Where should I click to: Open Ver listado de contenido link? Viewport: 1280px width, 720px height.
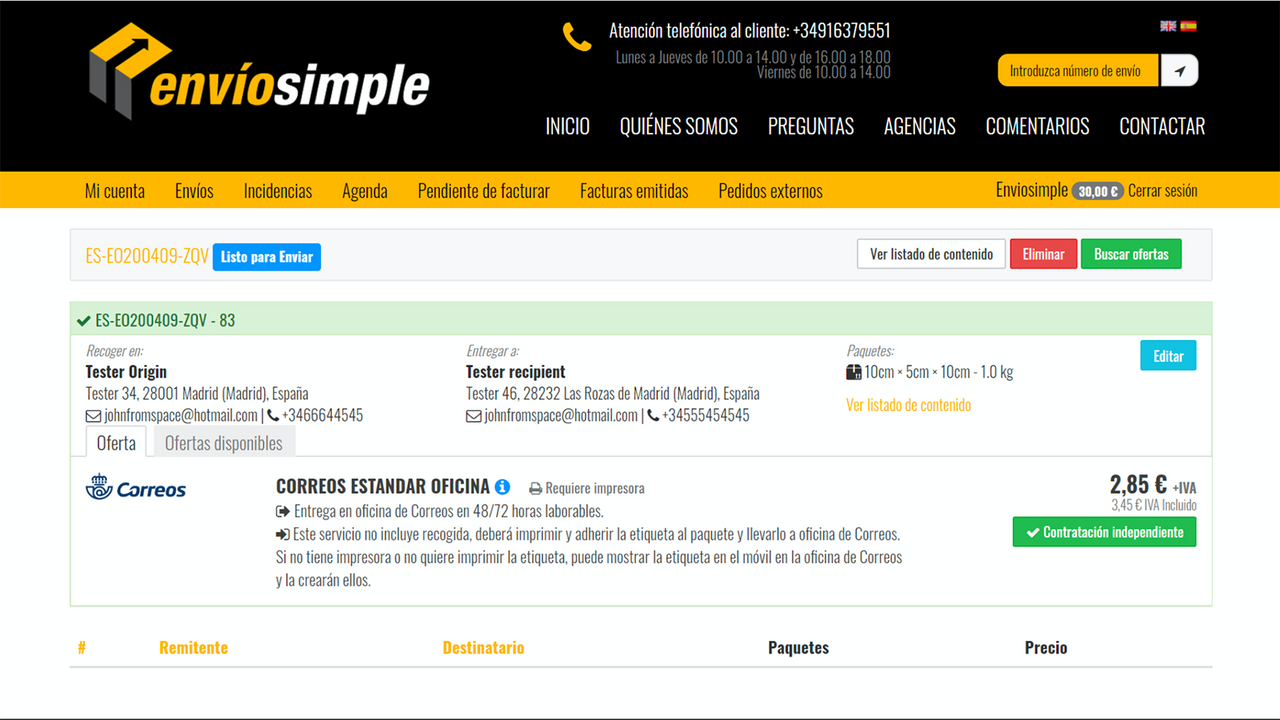(908, 405)
